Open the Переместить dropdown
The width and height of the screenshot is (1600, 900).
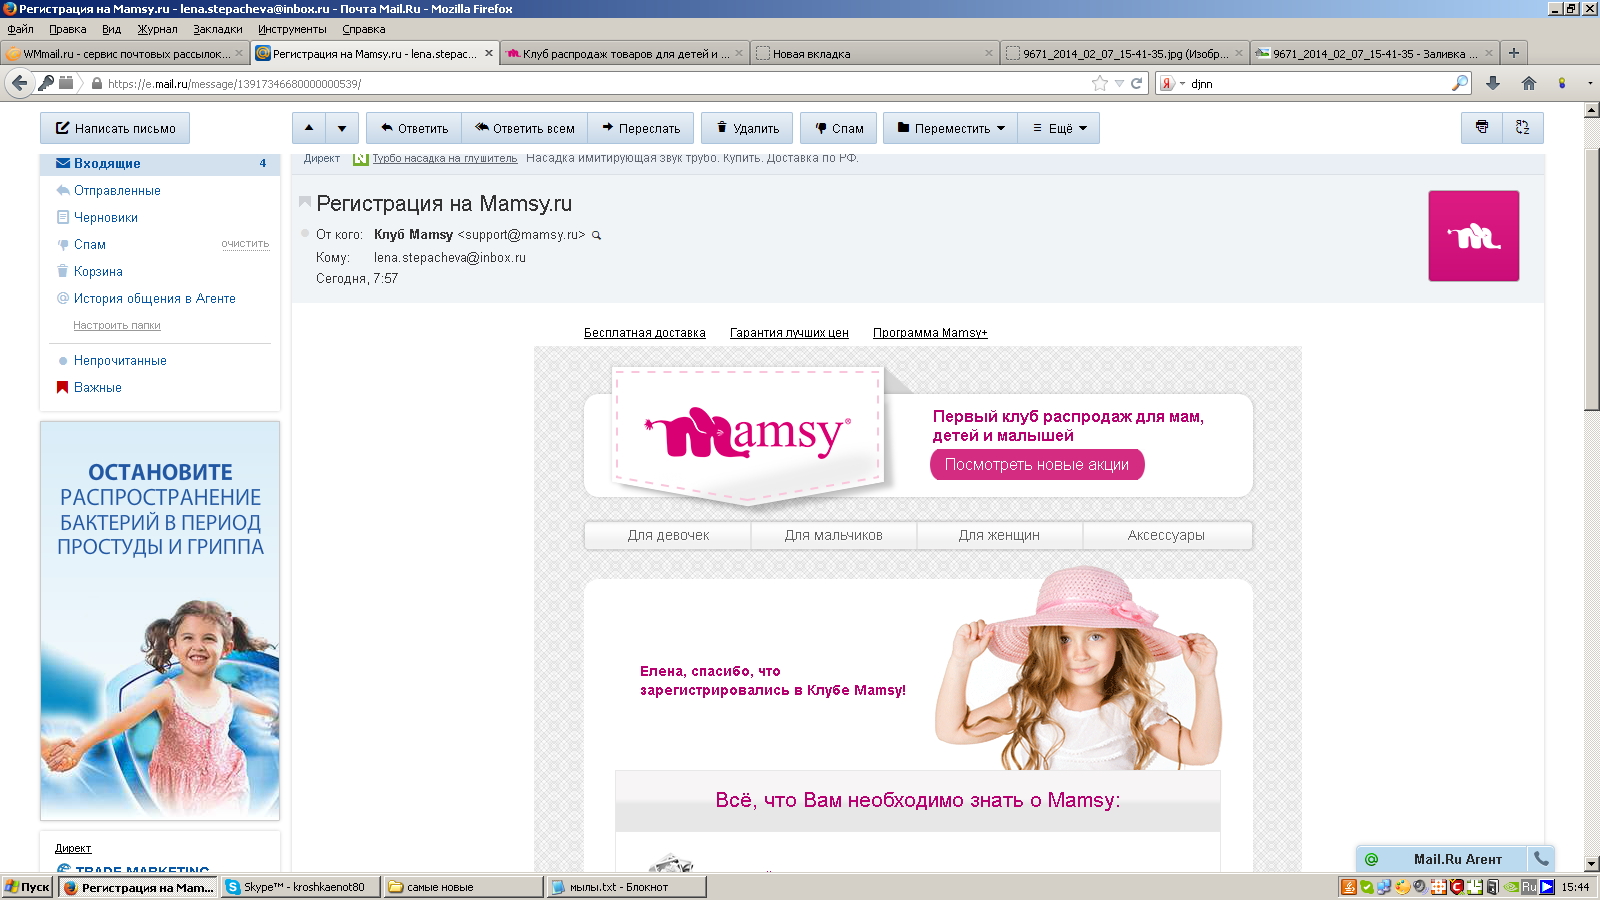pyautogui.click(x=950, y=128)
